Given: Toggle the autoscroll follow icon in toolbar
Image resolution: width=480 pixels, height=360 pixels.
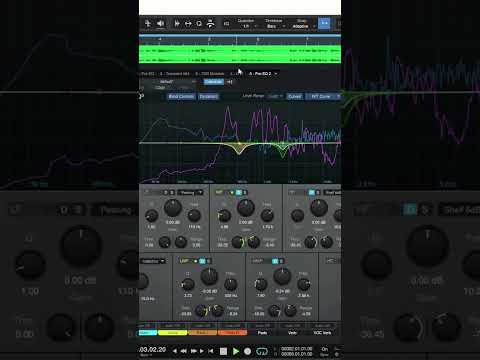Looking at the screenshot, I should click(x=210, y=23).
